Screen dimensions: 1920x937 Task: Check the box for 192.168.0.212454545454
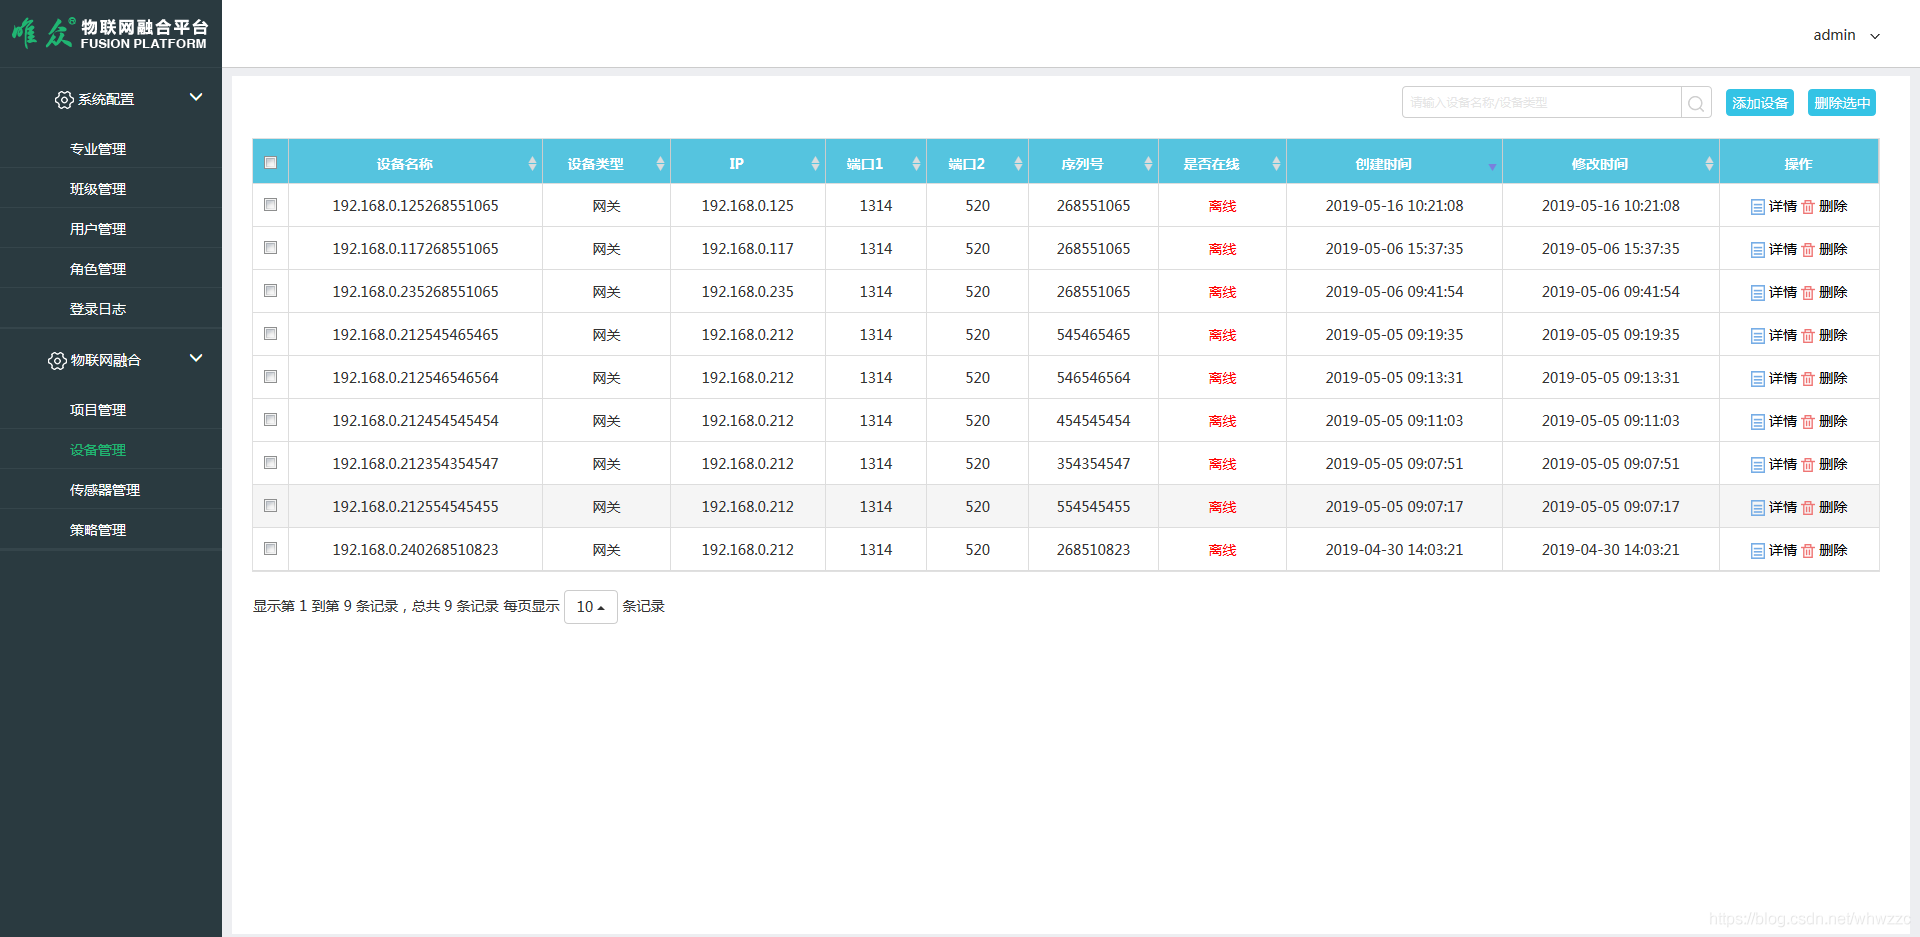point(270,420)
